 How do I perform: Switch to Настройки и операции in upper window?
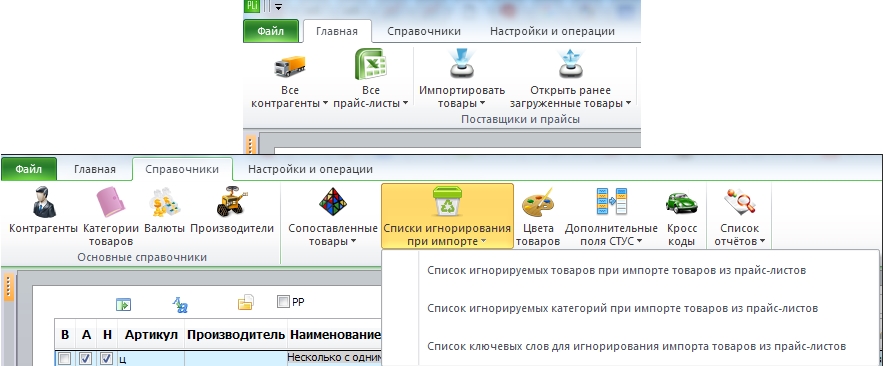pyautogui.click(x=552, y=31)
